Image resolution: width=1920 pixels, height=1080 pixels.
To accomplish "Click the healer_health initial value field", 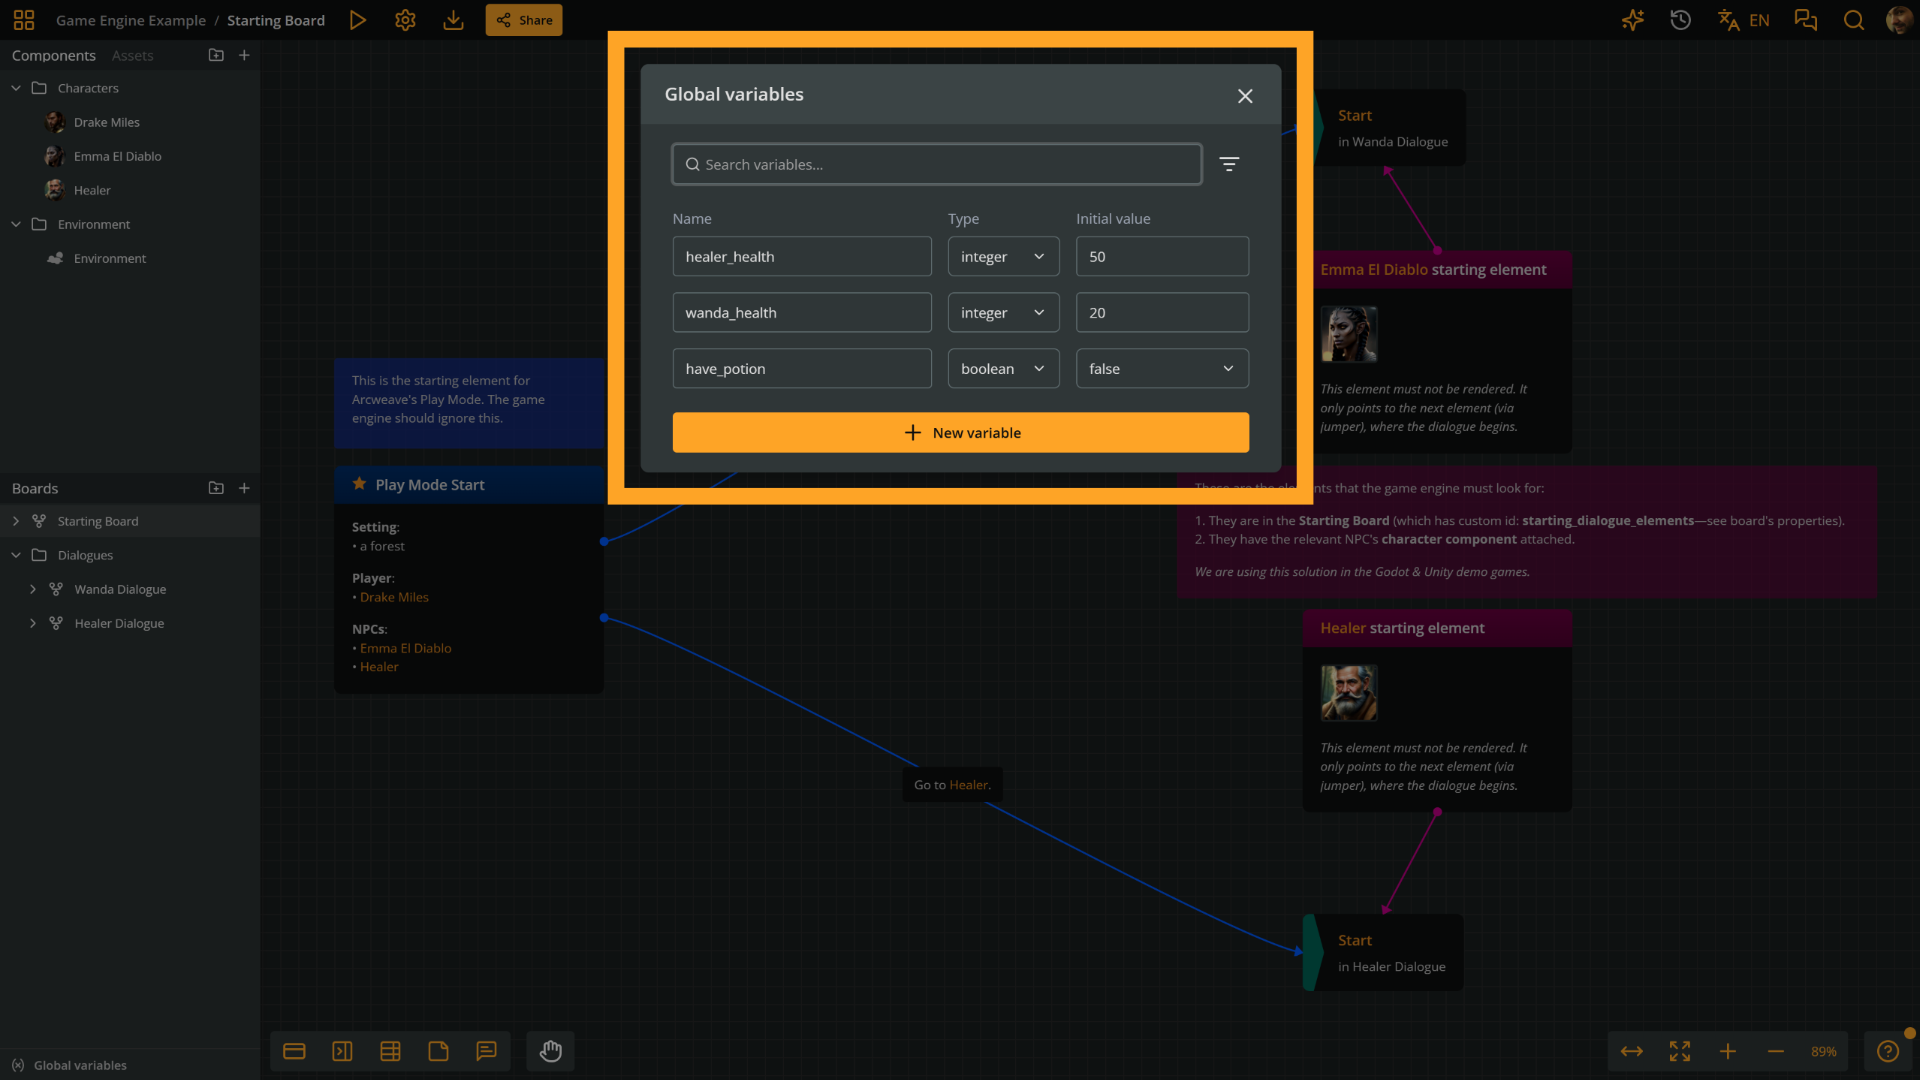I will click(x=1162, y=256).
